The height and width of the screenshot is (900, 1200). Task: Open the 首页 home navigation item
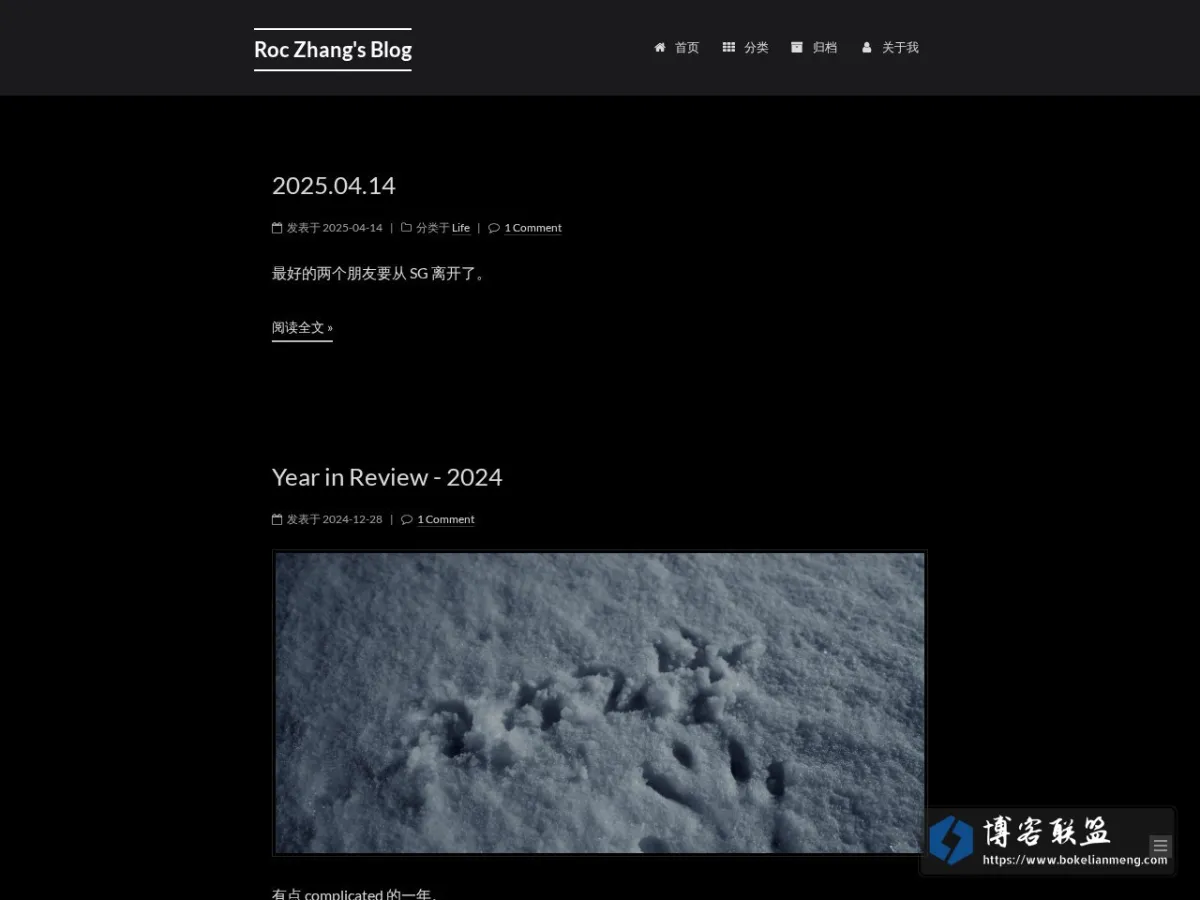(677, 47)
